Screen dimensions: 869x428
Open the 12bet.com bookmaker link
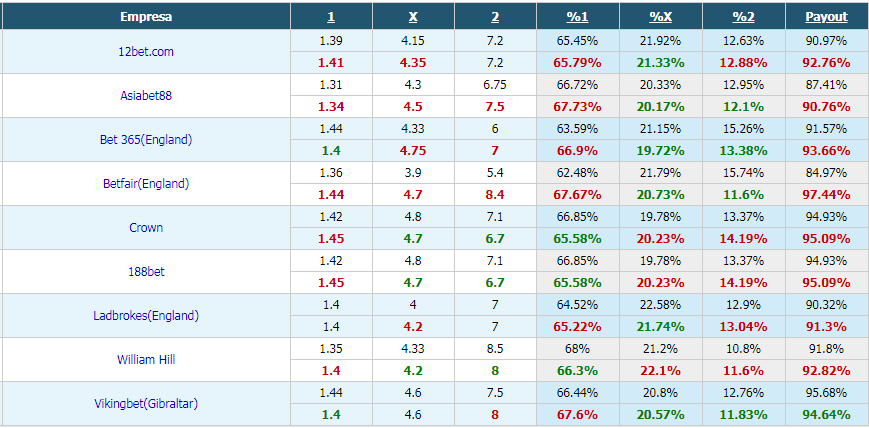[146, 51]
